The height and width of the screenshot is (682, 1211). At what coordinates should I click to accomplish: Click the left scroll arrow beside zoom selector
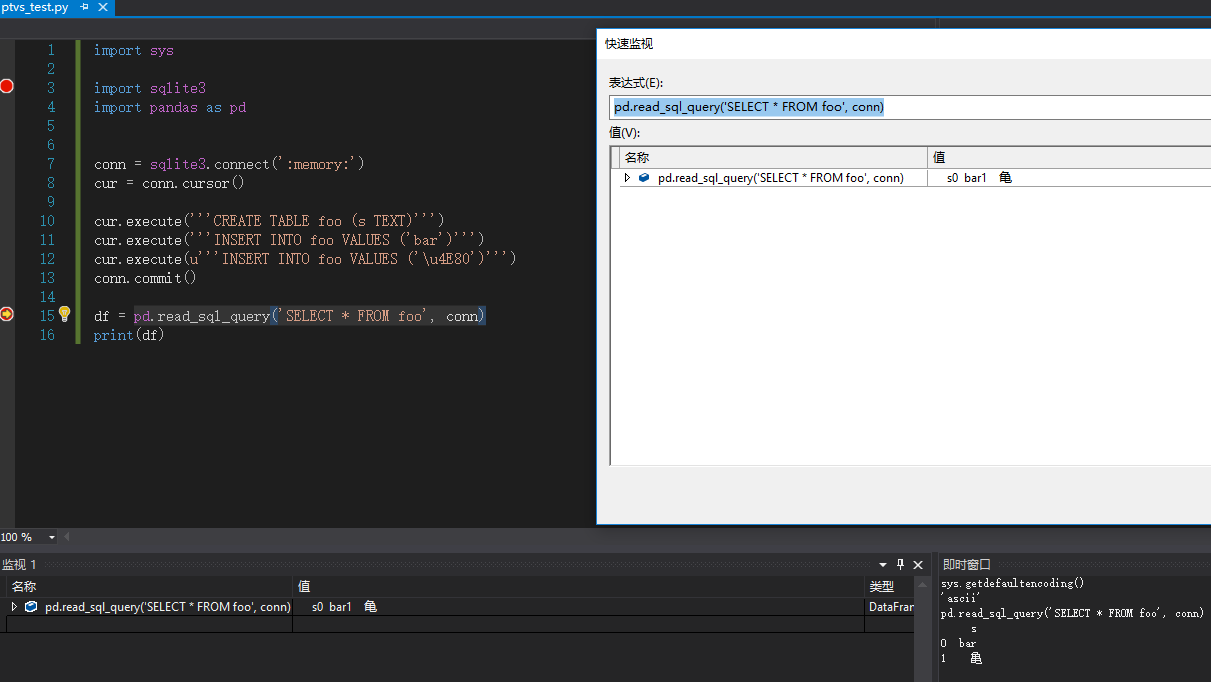(64, 537)
